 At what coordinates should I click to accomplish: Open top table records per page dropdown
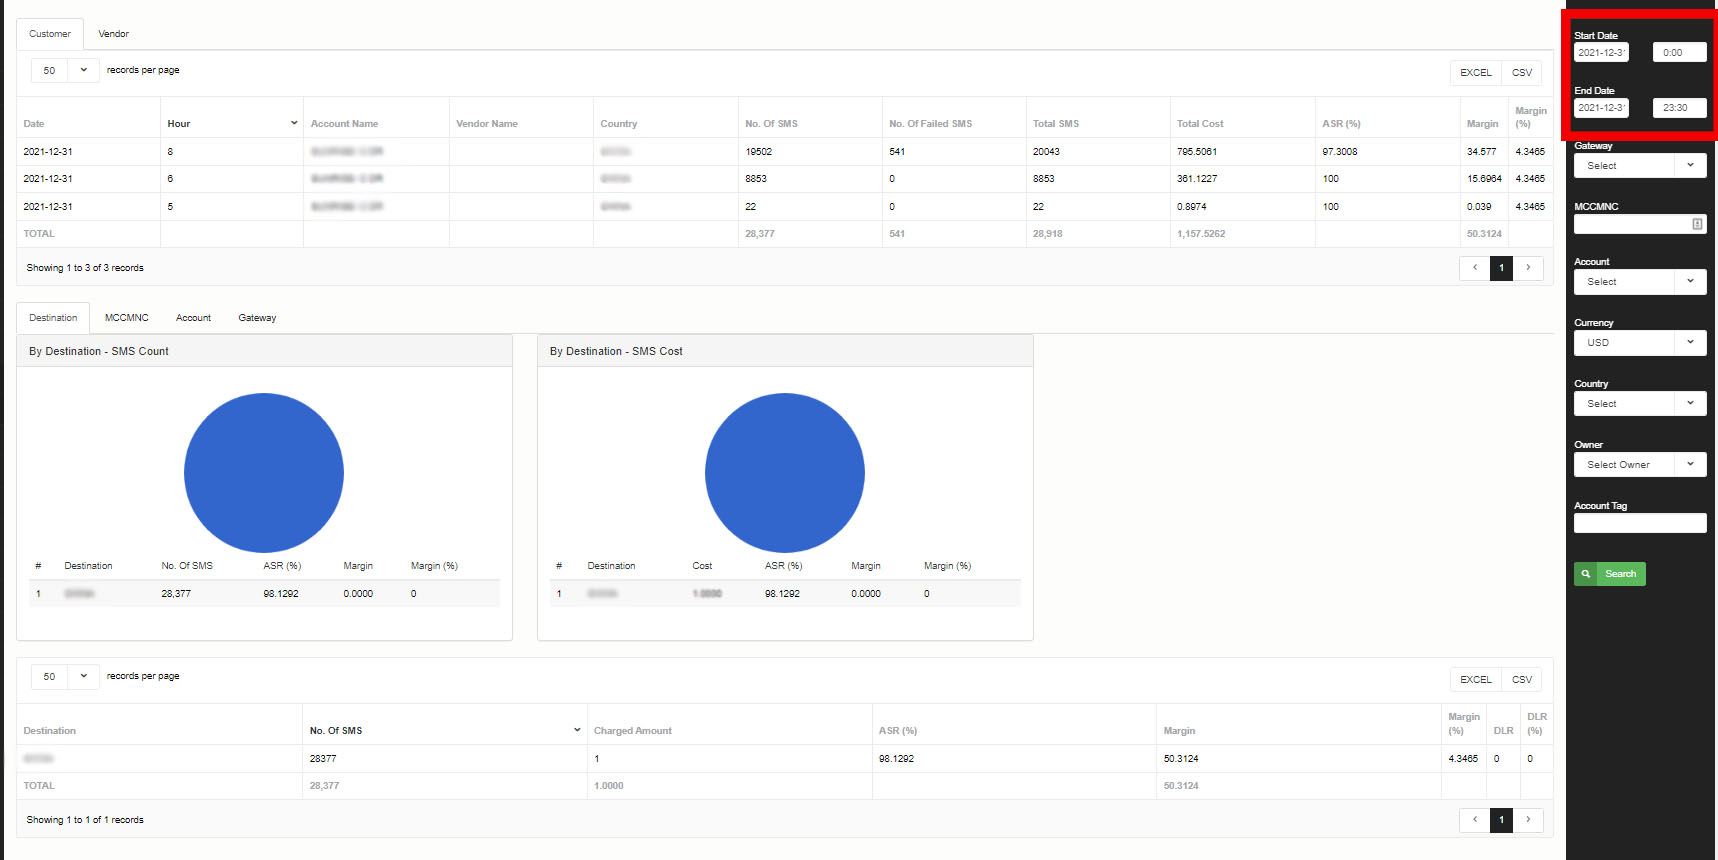click(65, 70)
